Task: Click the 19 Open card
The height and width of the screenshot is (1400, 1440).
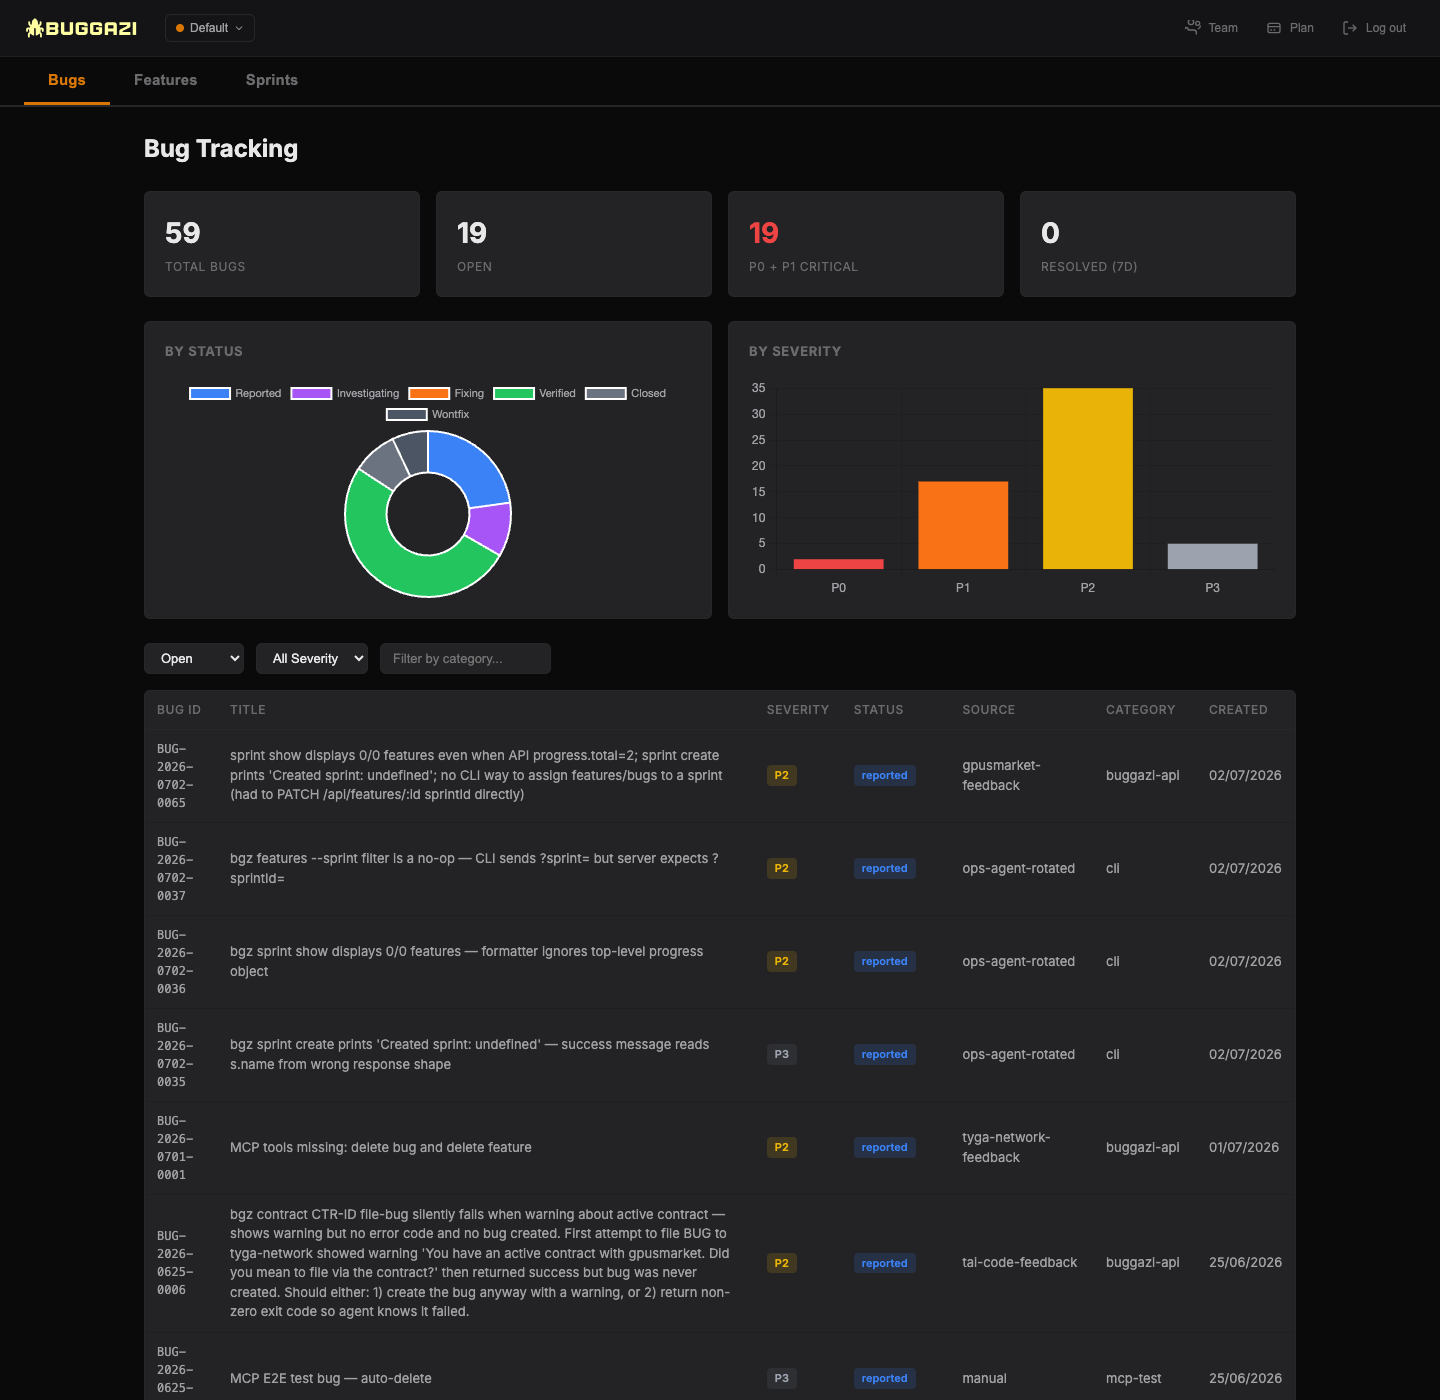Action: [x=574, y=244]
